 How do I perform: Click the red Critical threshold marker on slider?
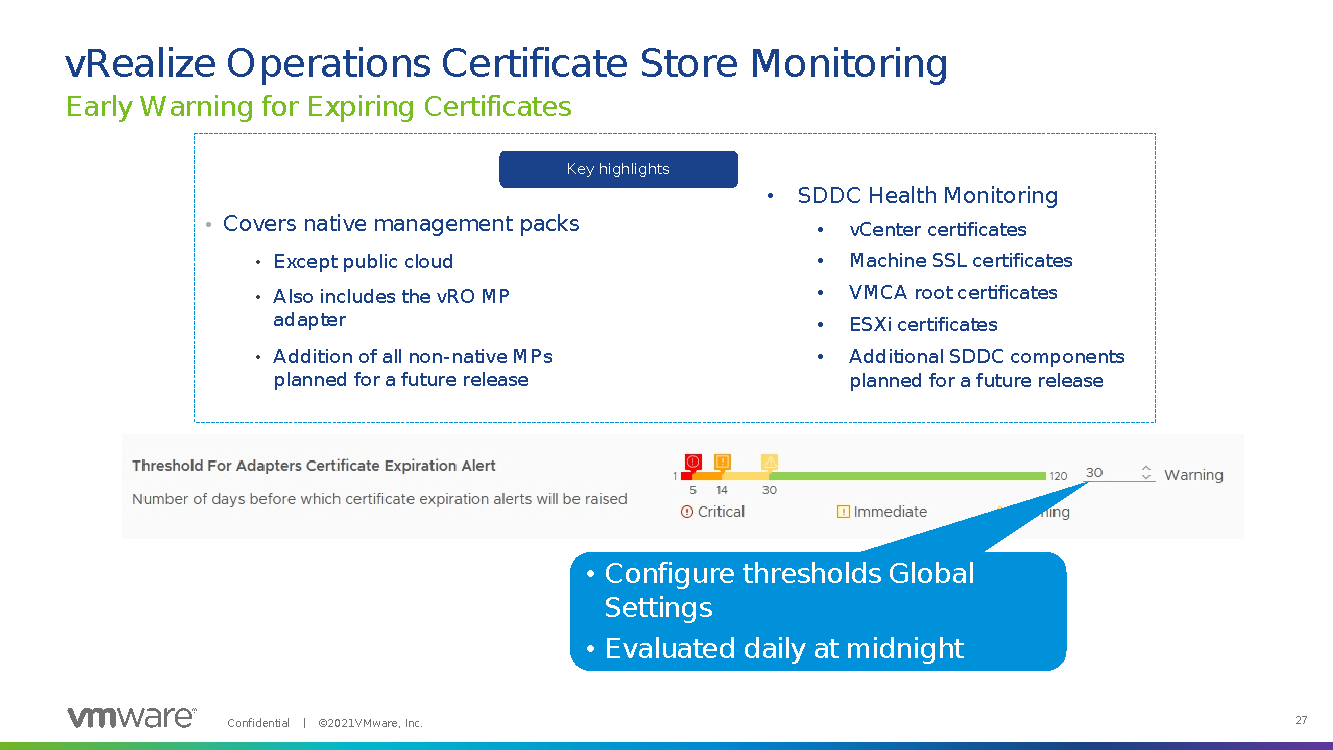click(x=692, y=462)
